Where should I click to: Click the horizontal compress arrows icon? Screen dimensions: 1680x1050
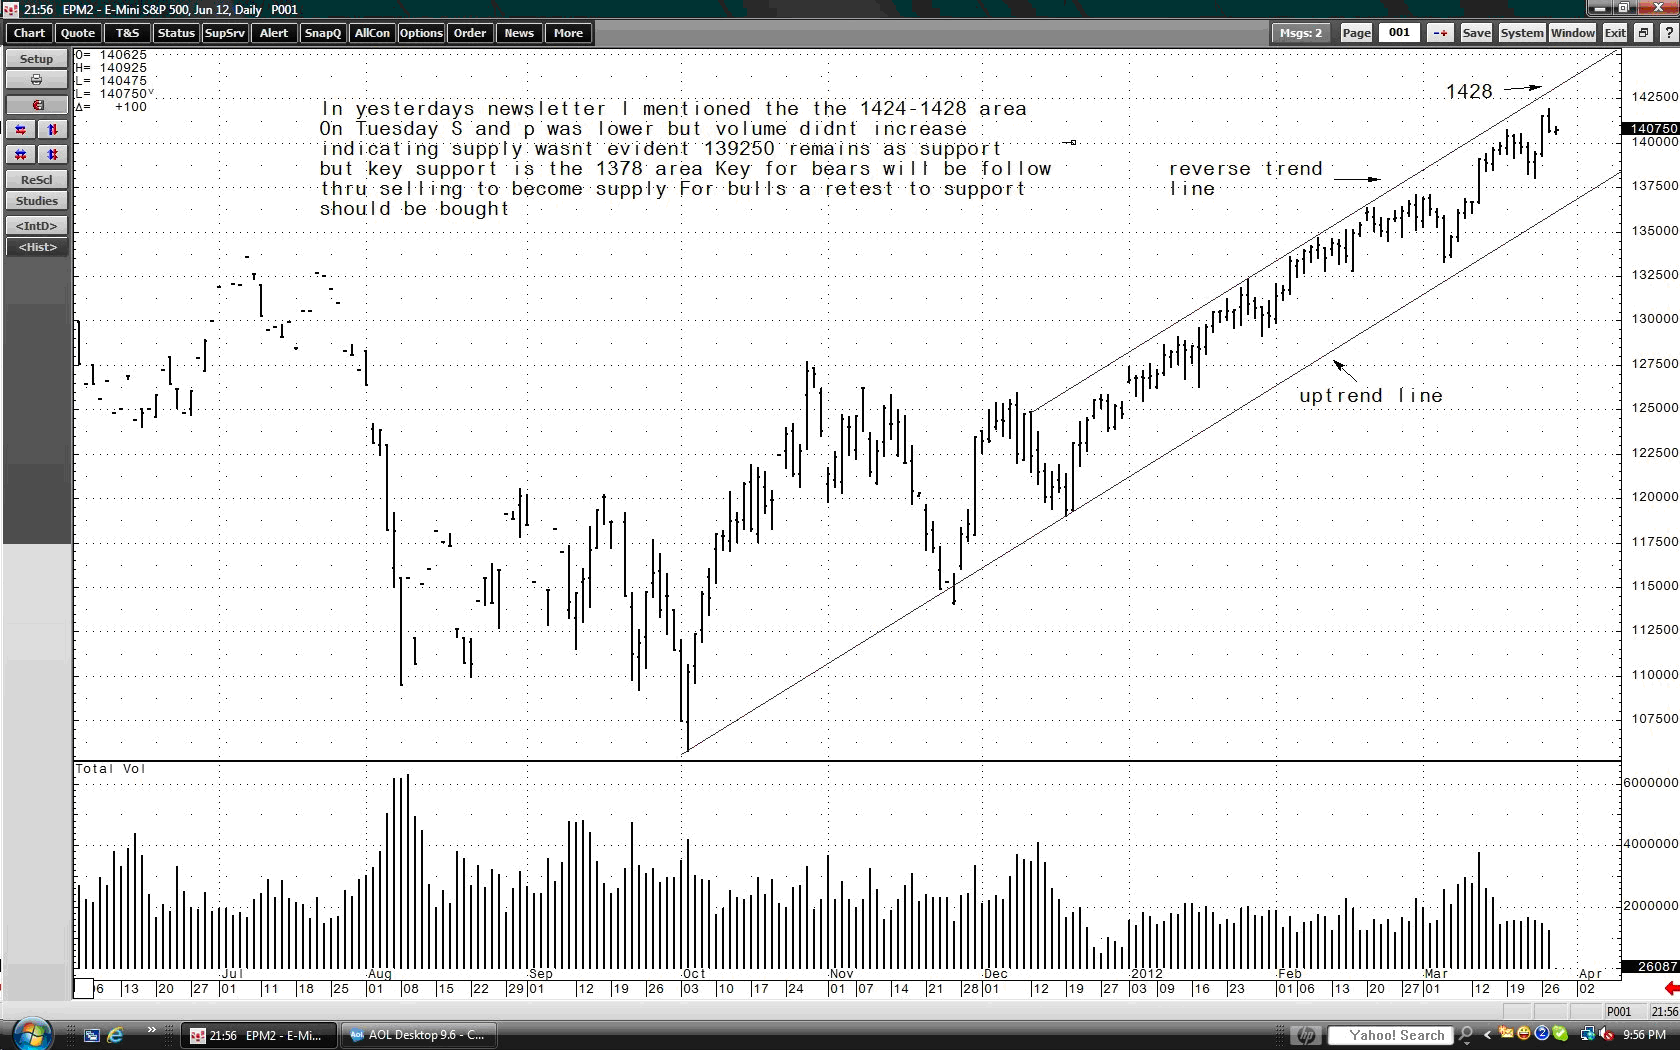(20, 154)
